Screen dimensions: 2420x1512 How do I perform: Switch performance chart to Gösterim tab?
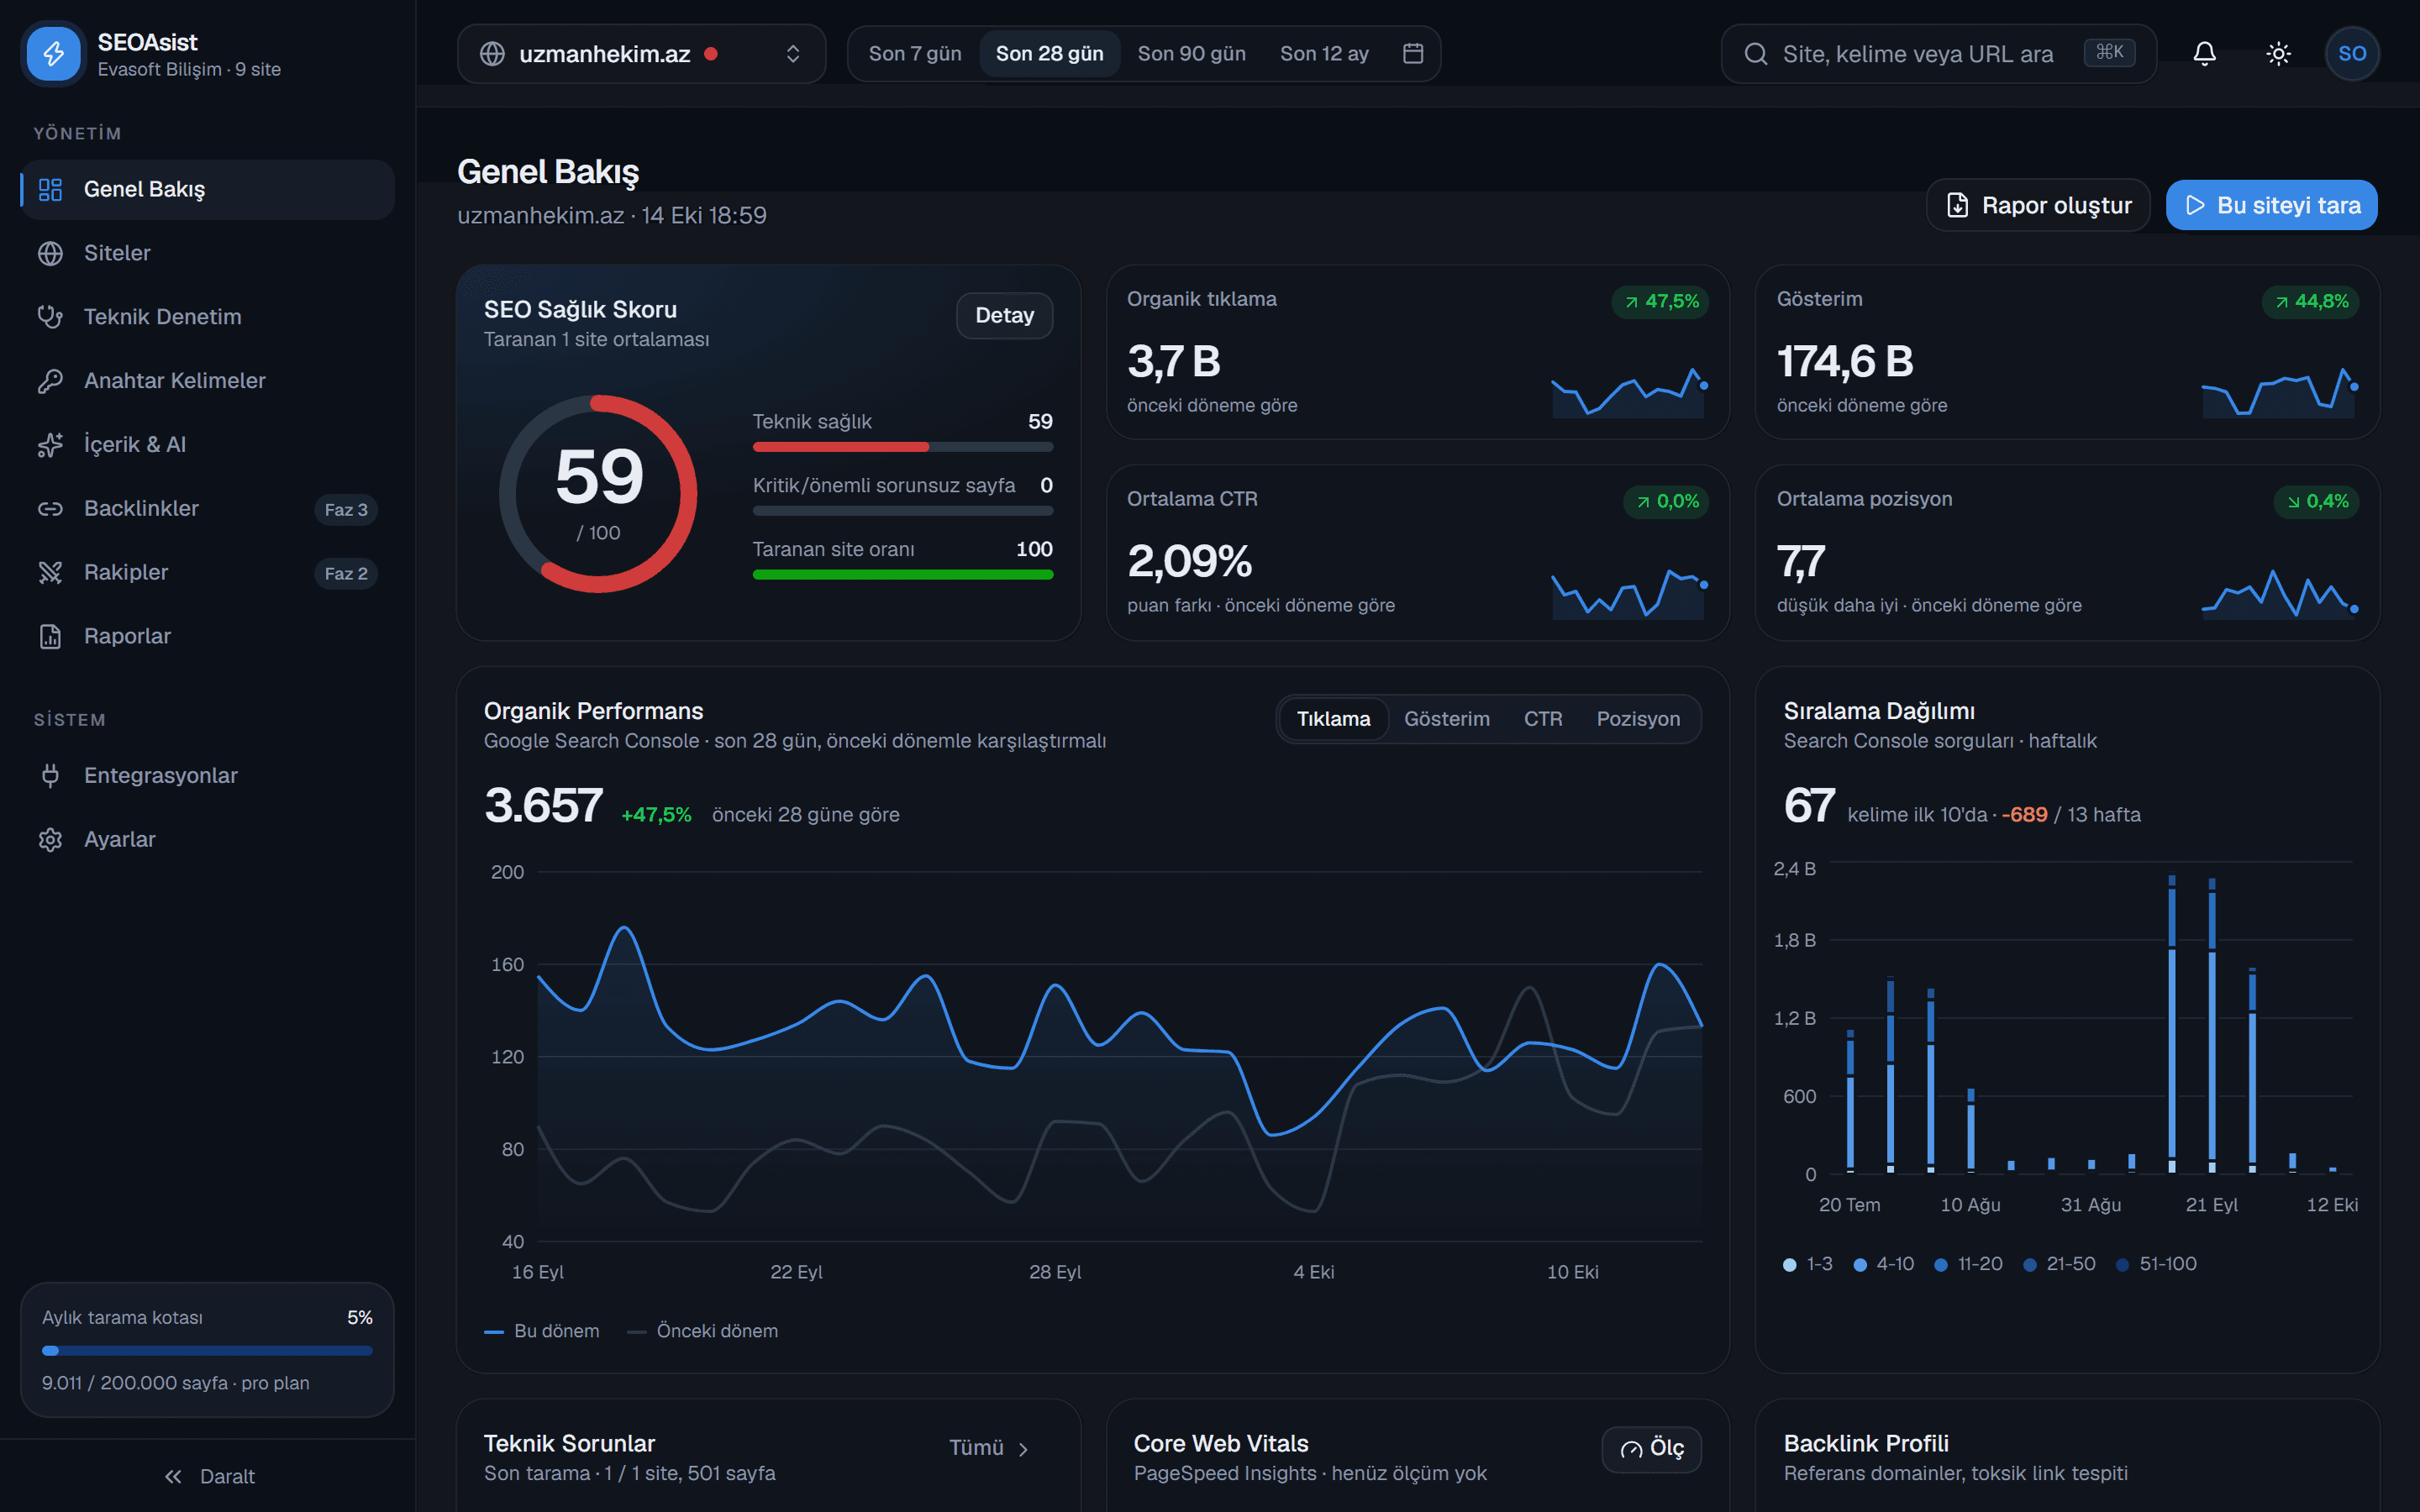[1446, 719]
